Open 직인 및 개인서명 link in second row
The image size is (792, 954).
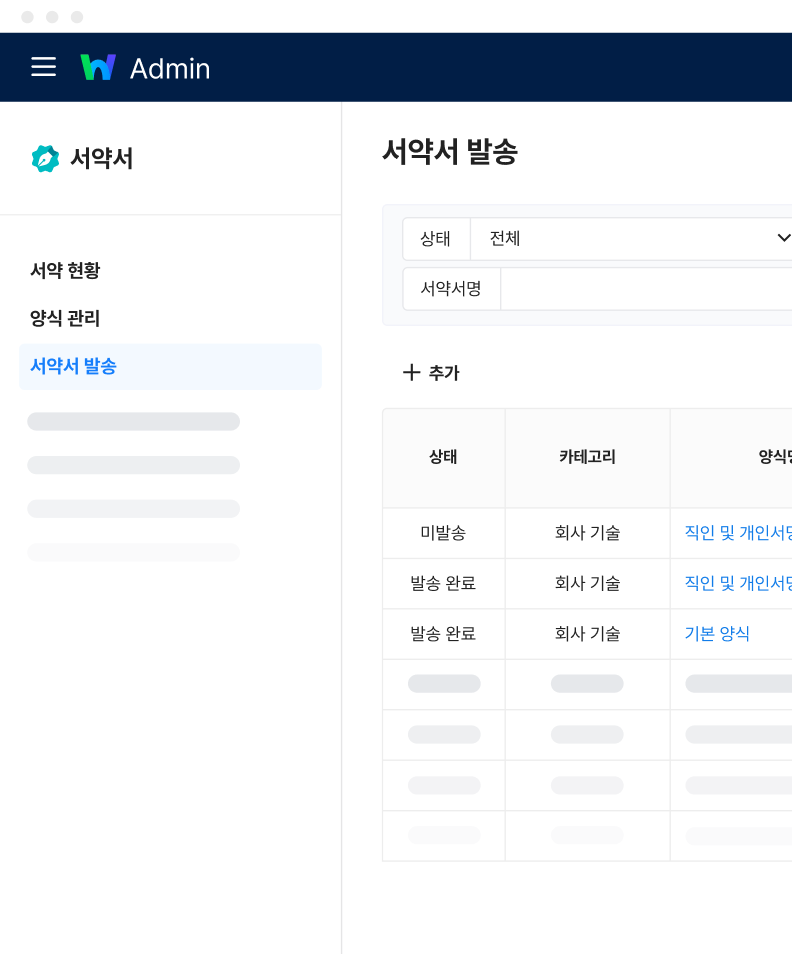[x=737, y=583]
